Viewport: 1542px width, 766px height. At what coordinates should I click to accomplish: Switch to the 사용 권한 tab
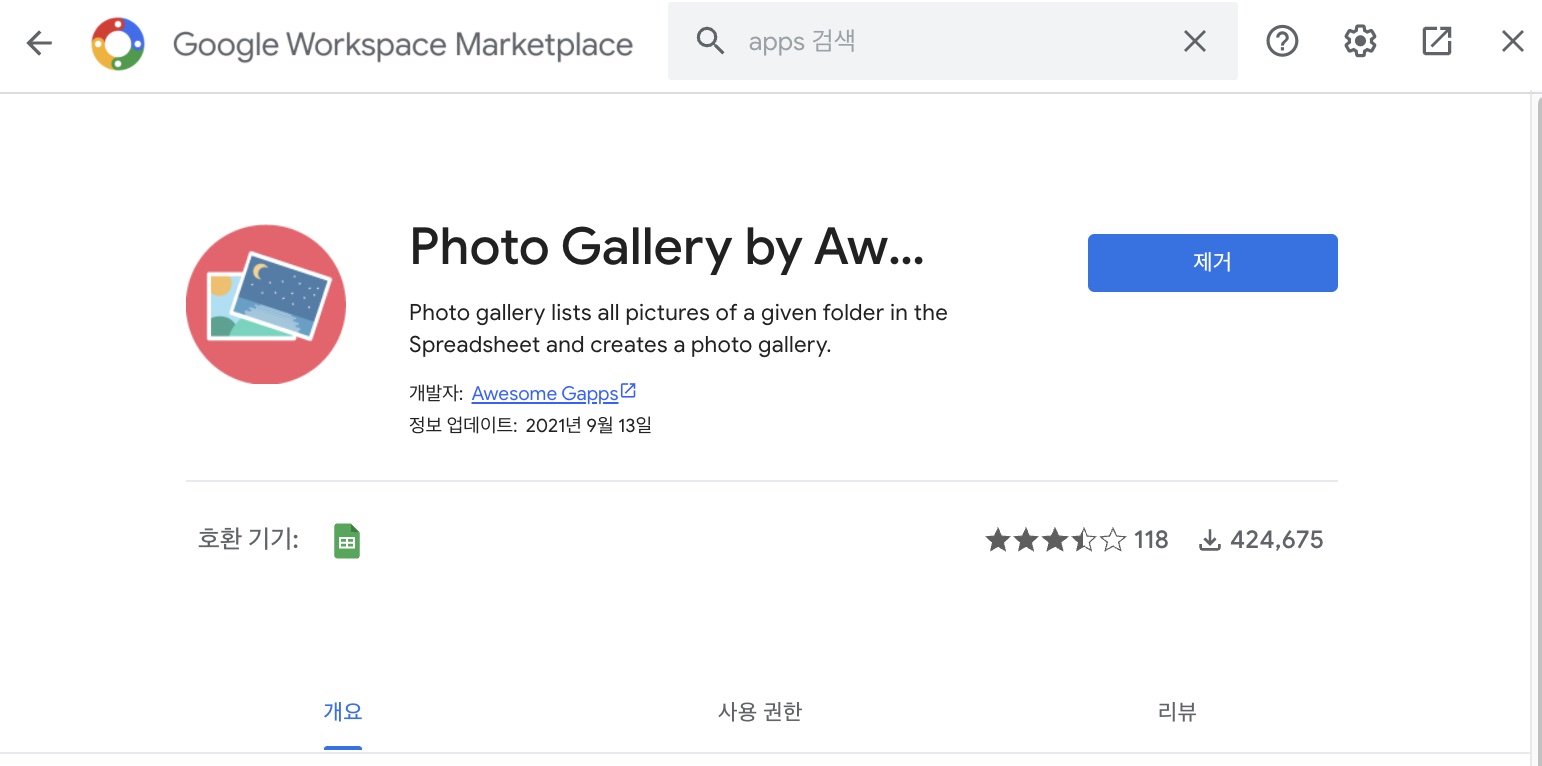coord(760,712)
